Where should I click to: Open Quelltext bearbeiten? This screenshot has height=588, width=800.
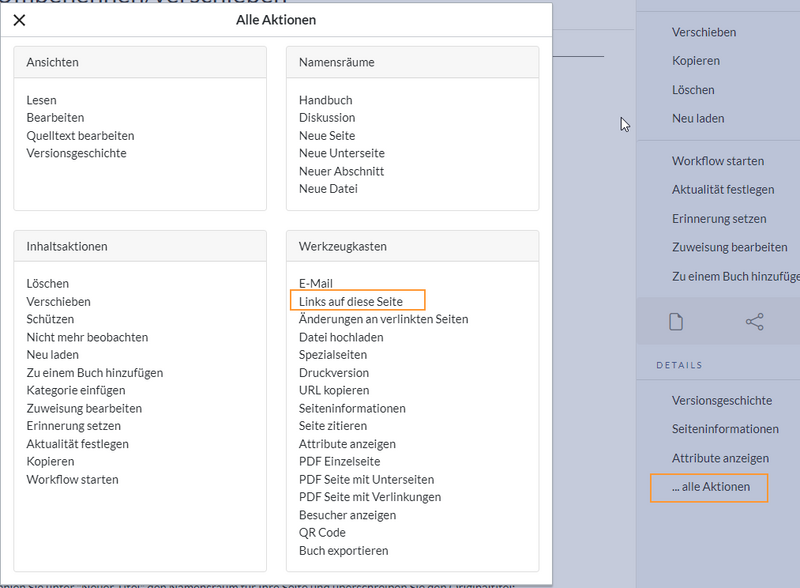tap(80, 136)
